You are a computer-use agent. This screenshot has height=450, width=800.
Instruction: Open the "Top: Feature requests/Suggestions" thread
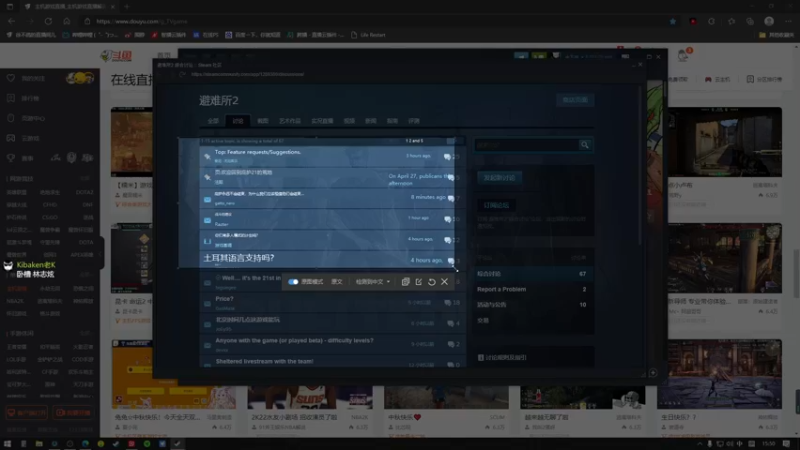click(x=258, y=152)
